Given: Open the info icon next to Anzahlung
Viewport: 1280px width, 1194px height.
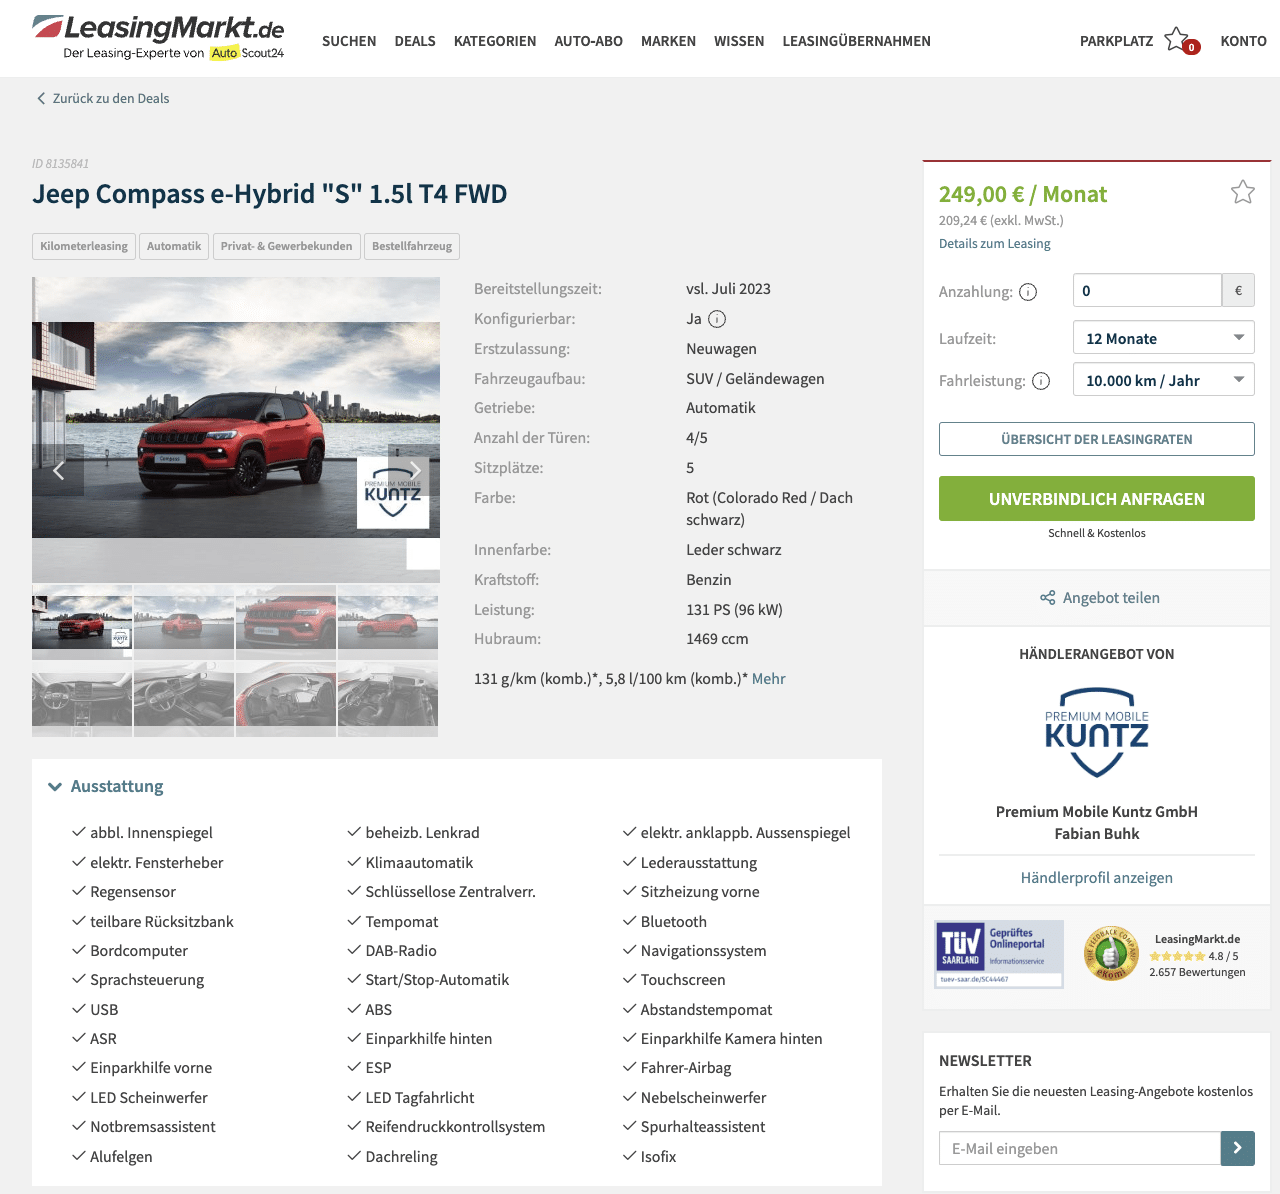Looking at the screenshot, I should (1028, 292).
